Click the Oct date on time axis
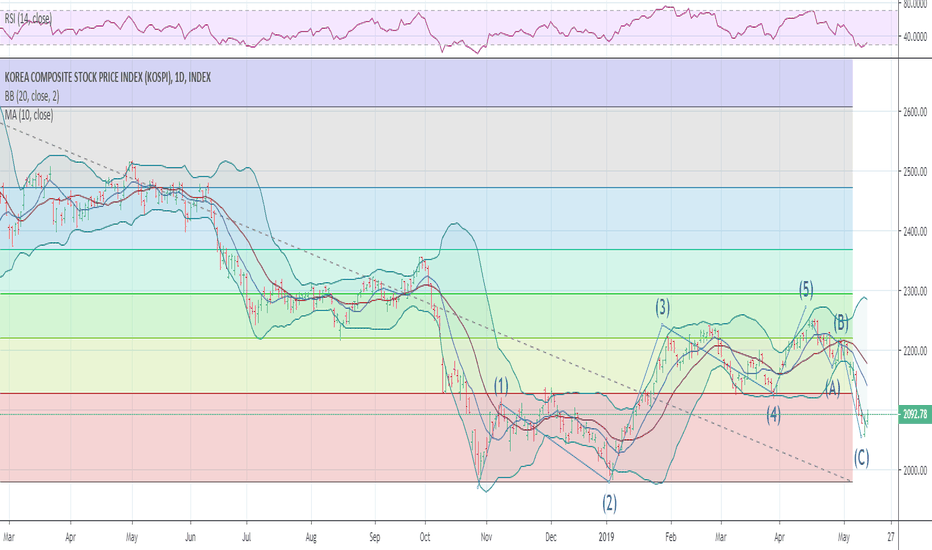 [x=424, y=537]
